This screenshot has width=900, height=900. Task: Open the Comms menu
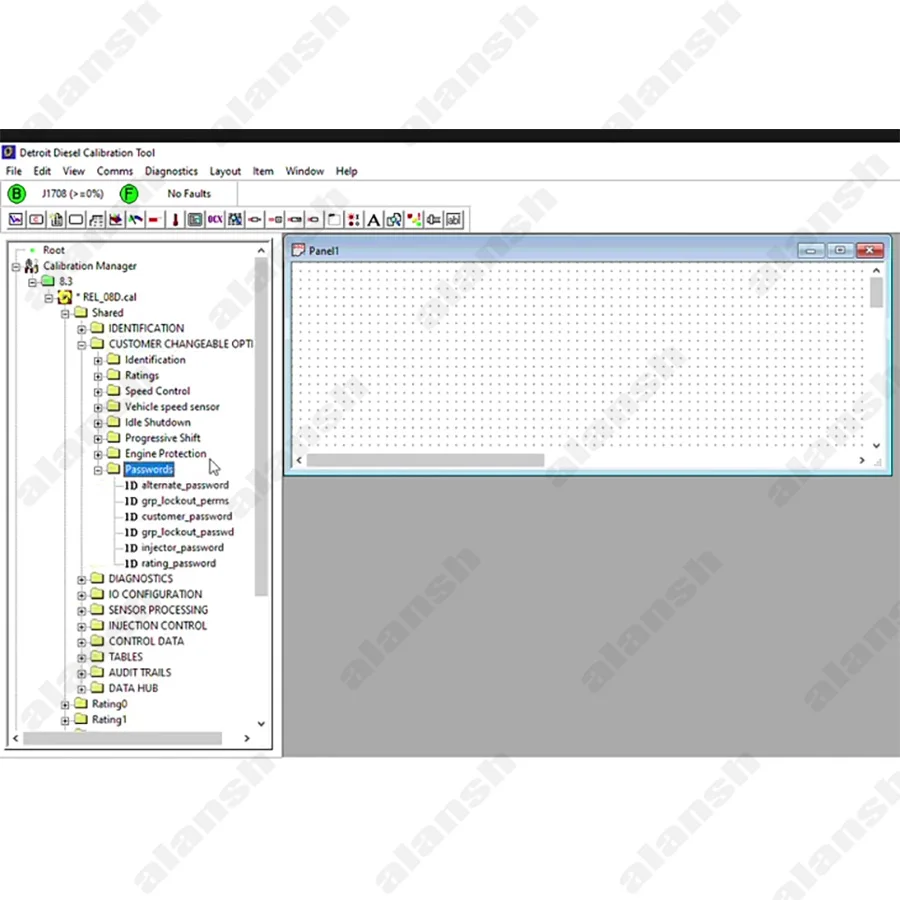[x=115, y=171]
